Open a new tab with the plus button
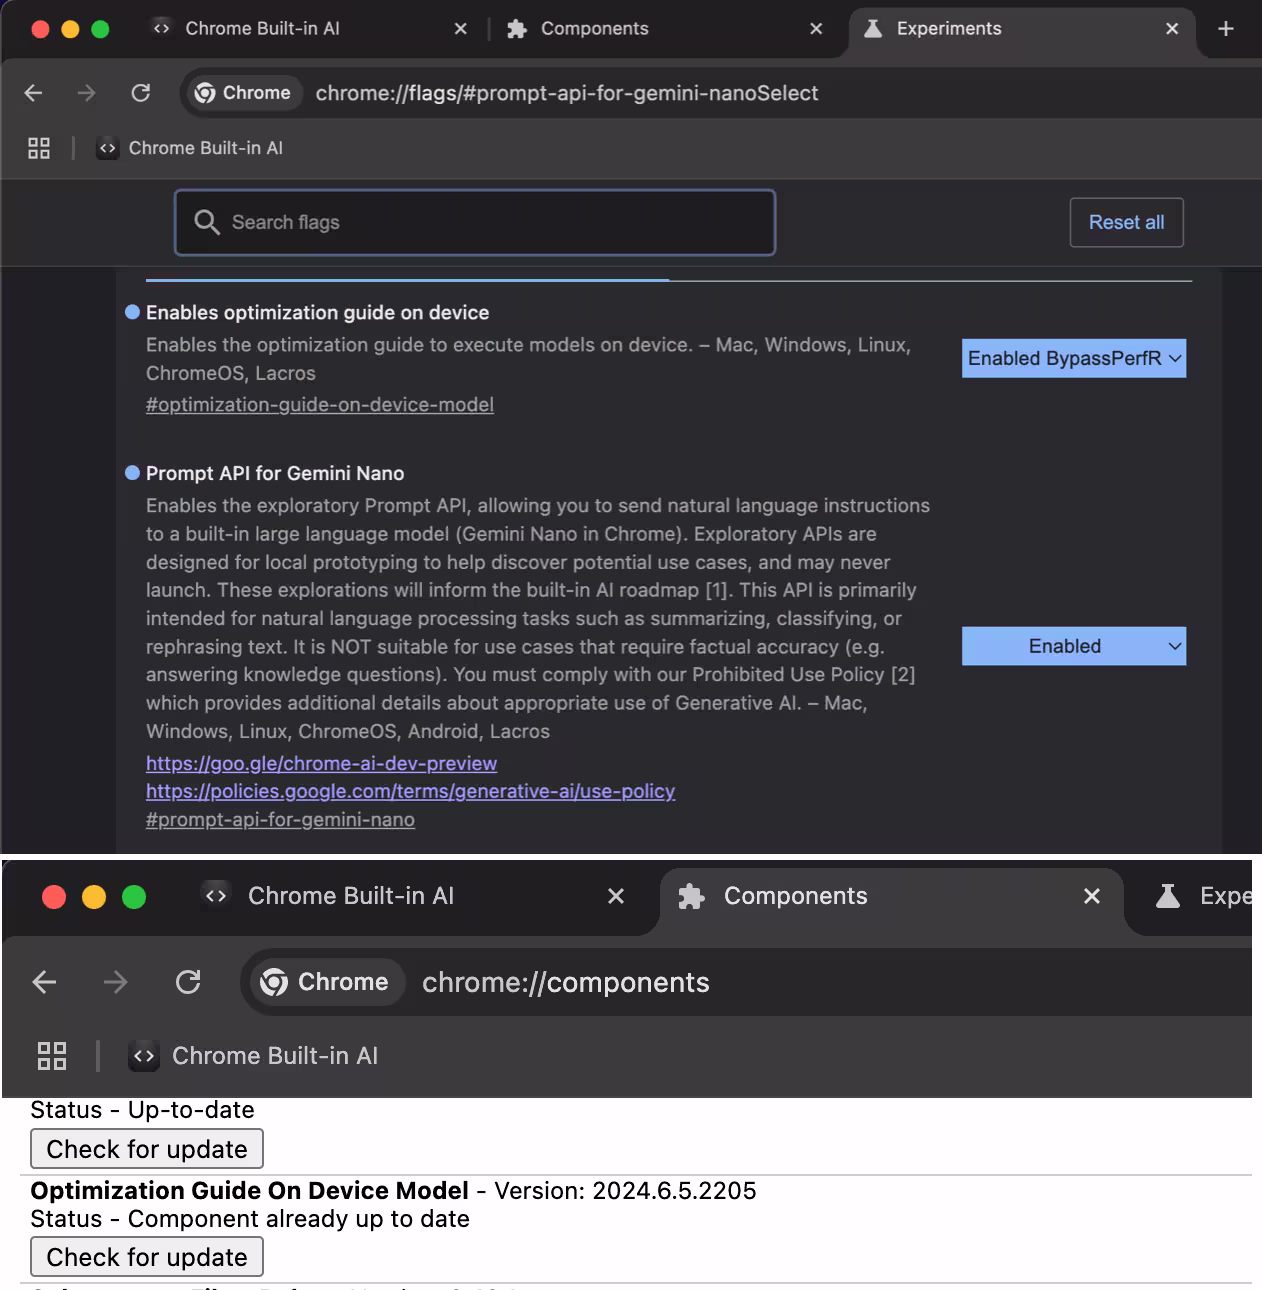 [x=1225, y=29]
